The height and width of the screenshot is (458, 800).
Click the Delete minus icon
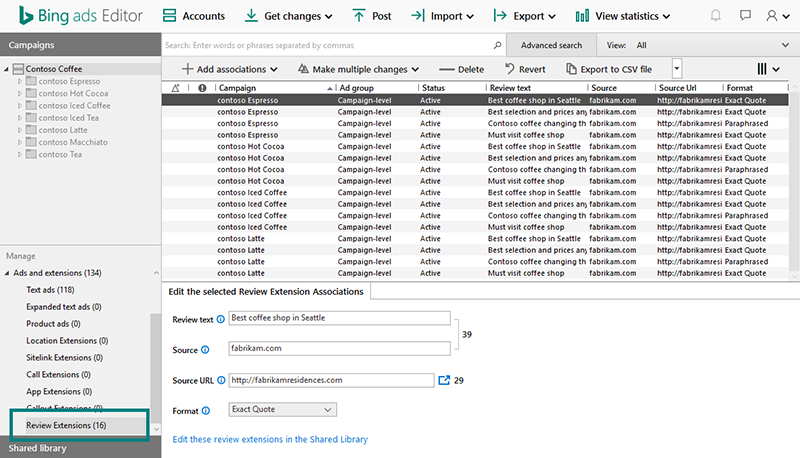pyautogui.click(x=446, y=69)
